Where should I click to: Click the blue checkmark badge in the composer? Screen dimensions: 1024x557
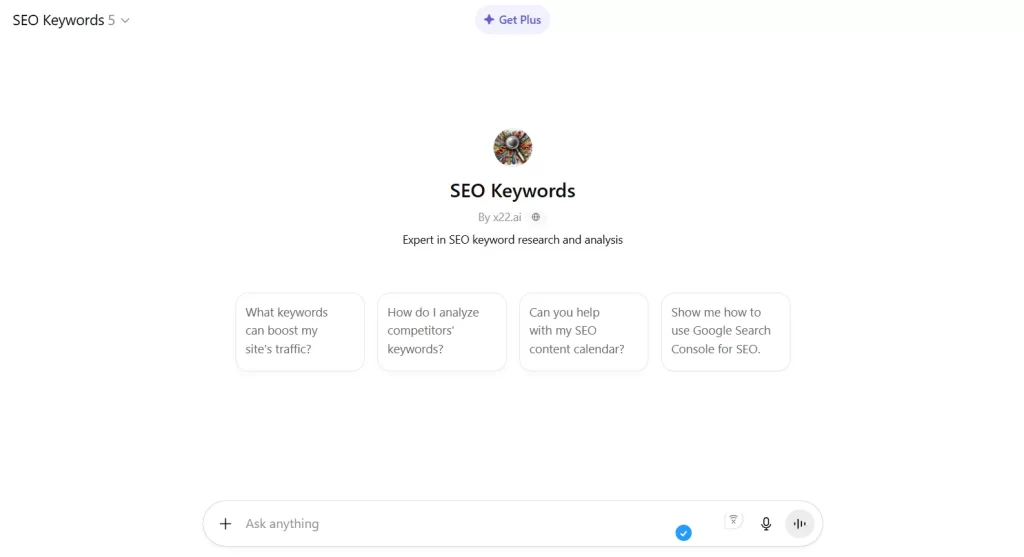click(x=683, y=533)
